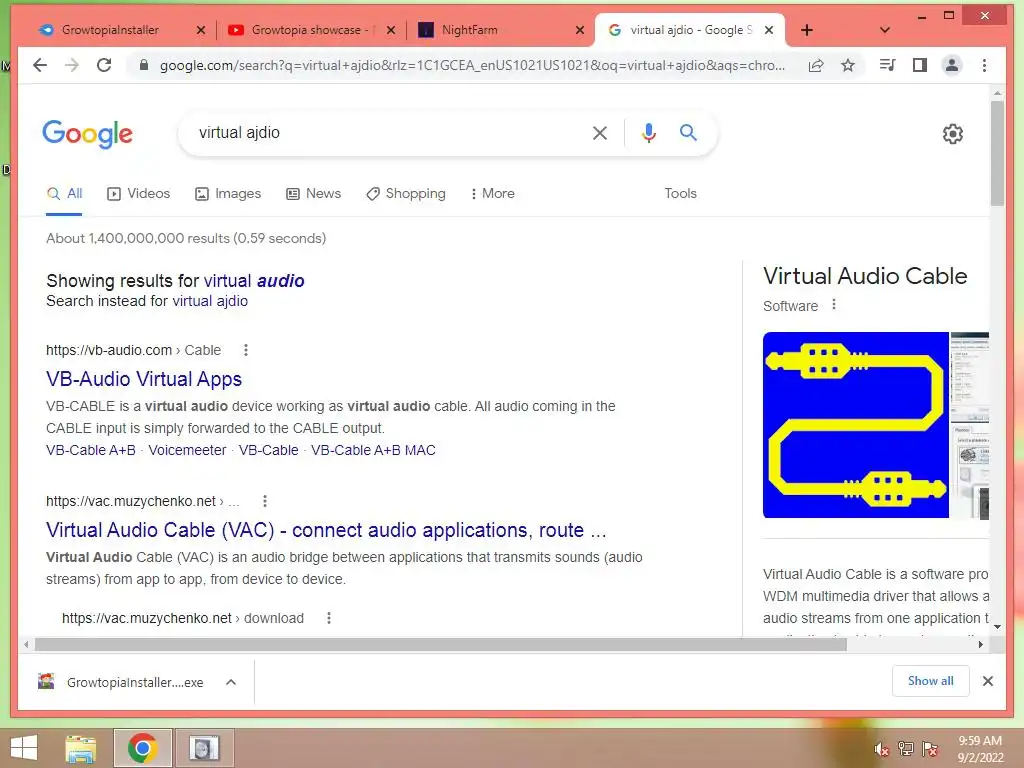Viewport: 1024px width, 768px height.
Task: Expand the More search filters menu
Action: (492, 193)
